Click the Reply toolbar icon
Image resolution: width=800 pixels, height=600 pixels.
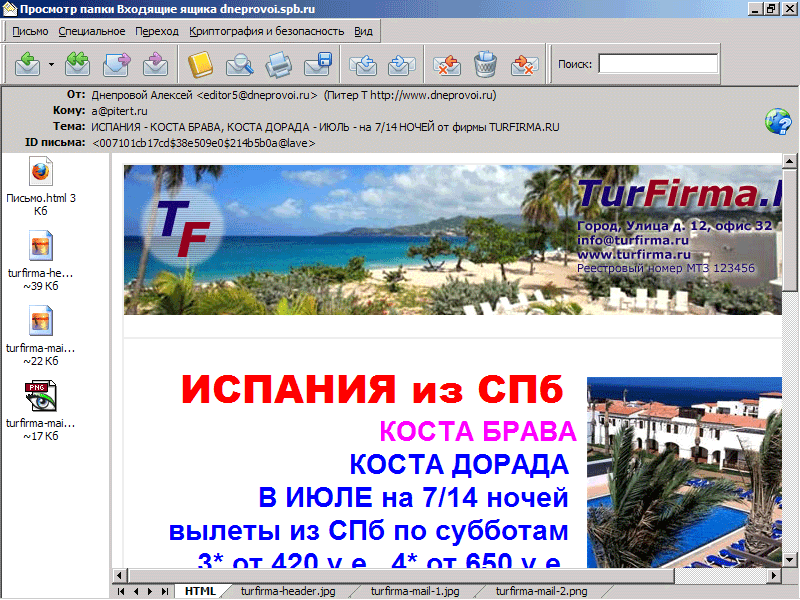tap(27, 65)
